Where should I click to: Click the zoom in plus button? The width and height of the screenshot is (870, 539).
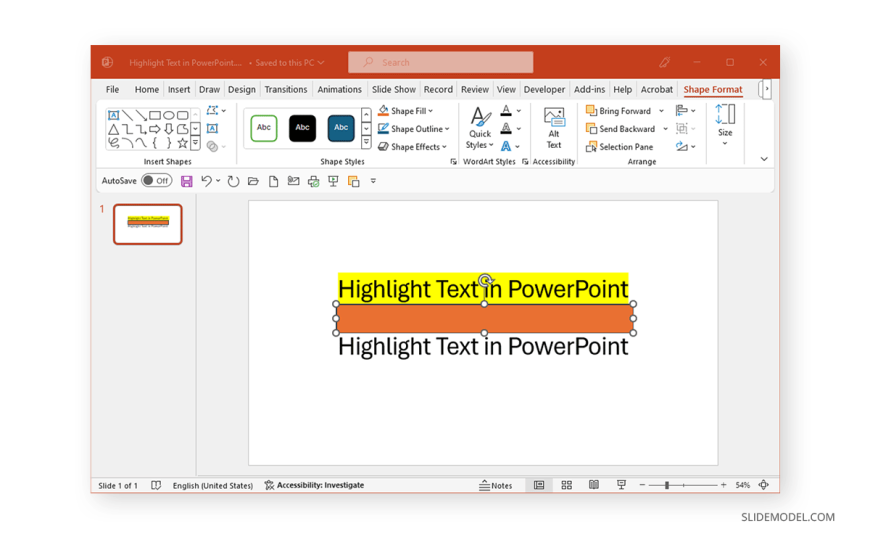click(724, 485)
